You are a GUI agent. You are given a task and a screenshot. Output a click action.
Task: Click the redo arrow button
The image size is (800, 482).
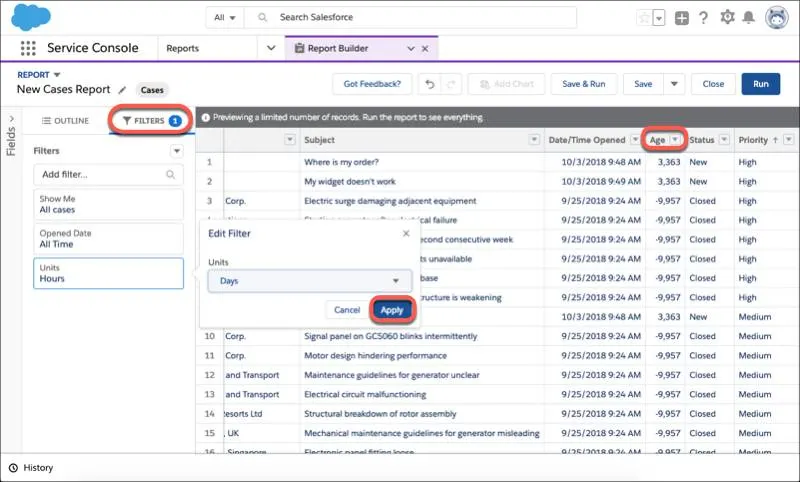point(451,84)
